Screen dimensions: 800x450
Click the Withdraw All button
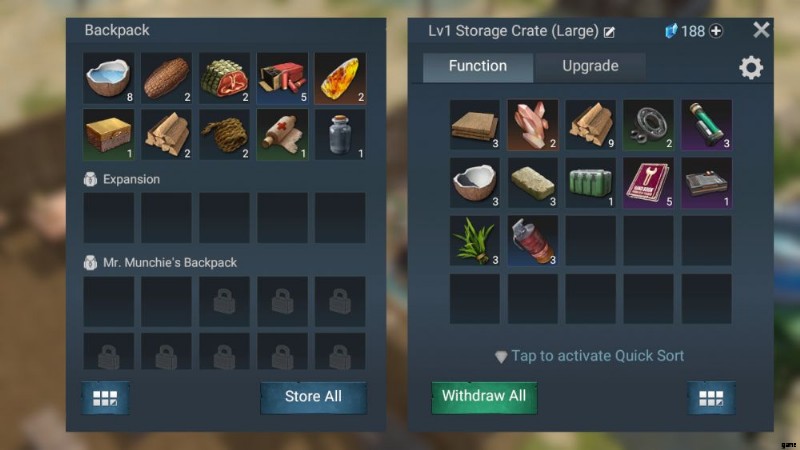coord(484,396)
